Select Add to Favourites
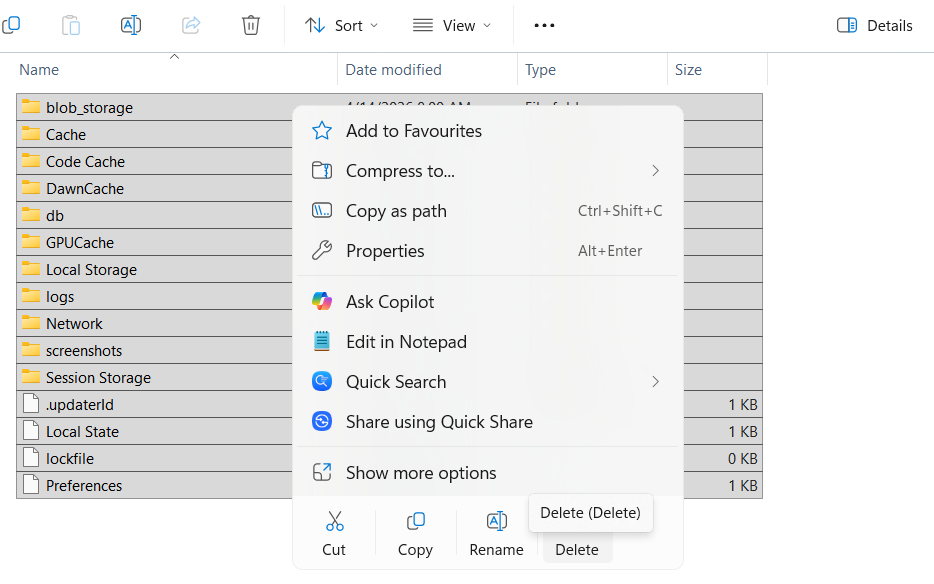This screenshot has width=934, height=584. pos(413,131)
